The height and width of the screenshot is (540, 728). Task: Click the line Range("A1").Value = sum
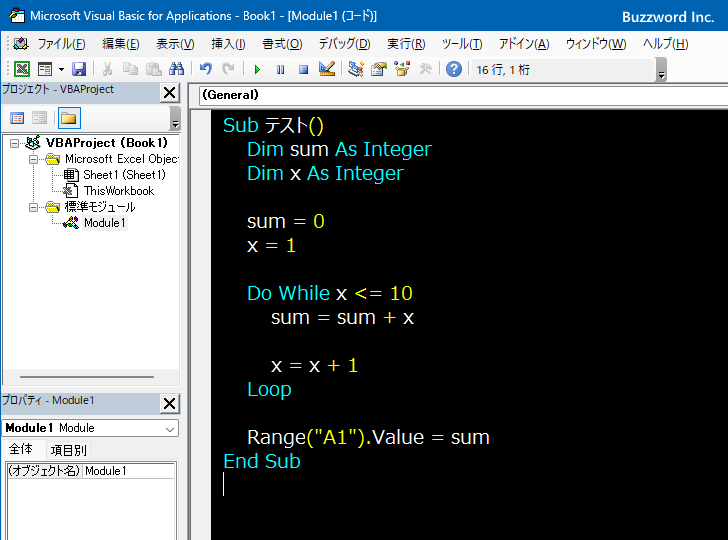click(x=368, y=437)
